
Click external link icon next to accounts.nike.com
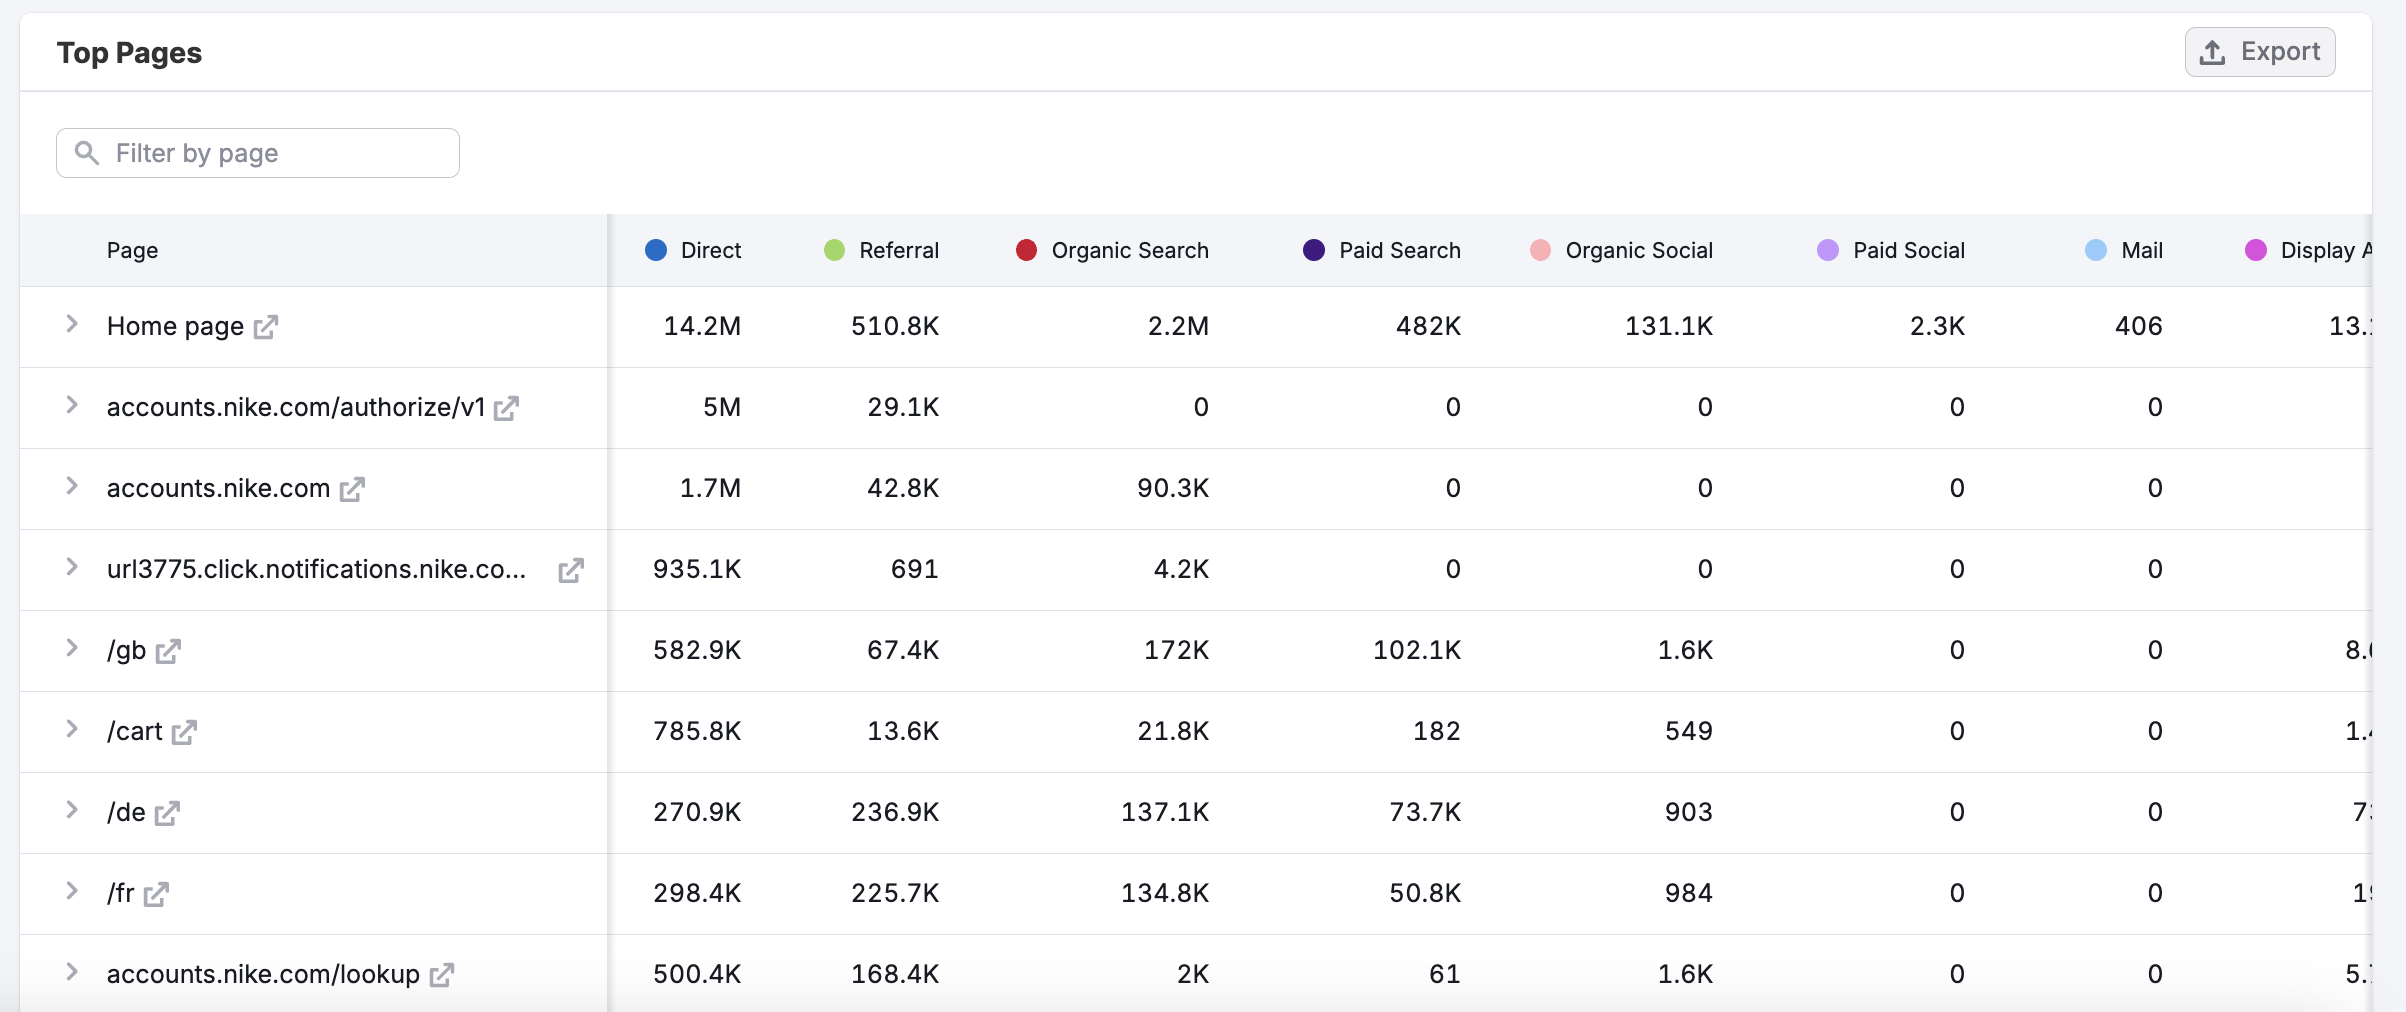[x=351, y=489]
